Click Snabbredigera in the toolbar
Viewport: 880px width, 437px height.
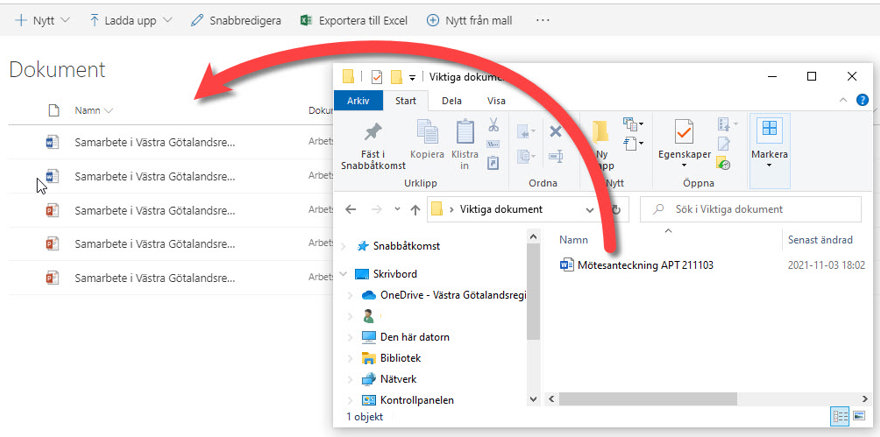(236, 20)
